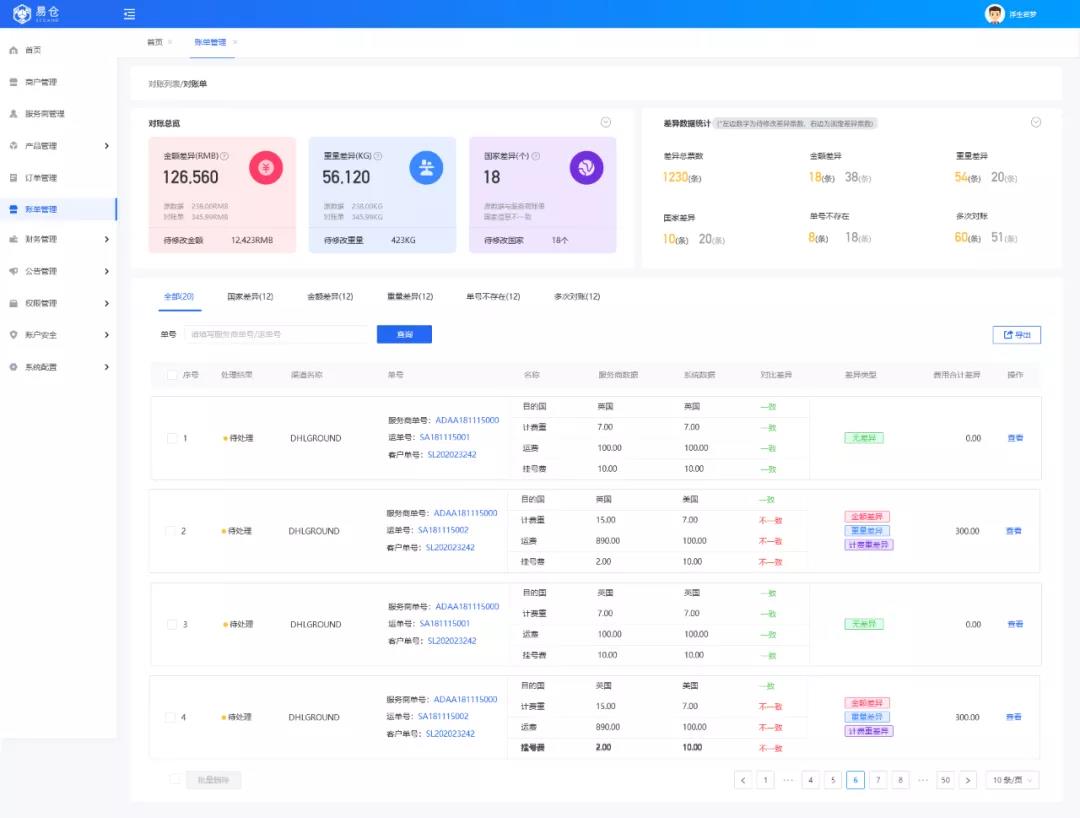This screenshot has width=1080, height=818.
Task: Collapse the 对账总览 panel with the circle arrow
Action: pos(605,123)
